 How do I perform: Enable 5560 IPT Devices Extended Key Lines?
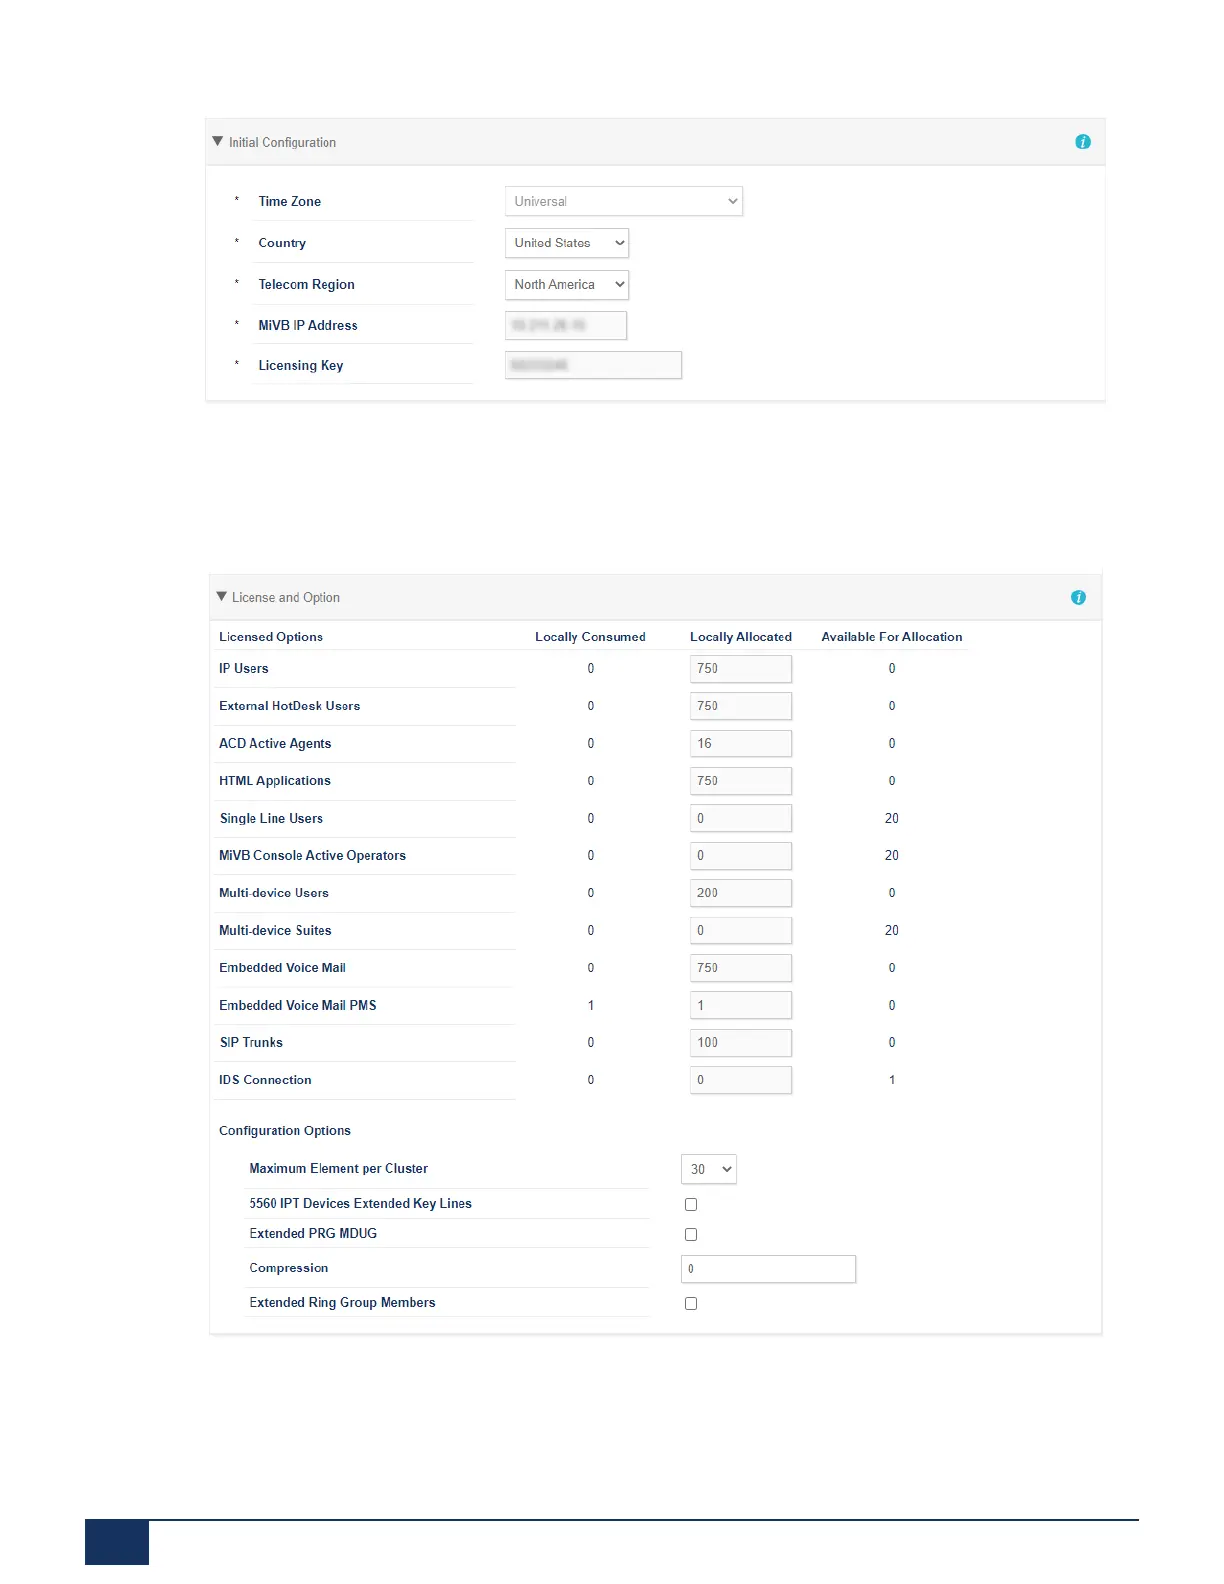(691, 1204)
